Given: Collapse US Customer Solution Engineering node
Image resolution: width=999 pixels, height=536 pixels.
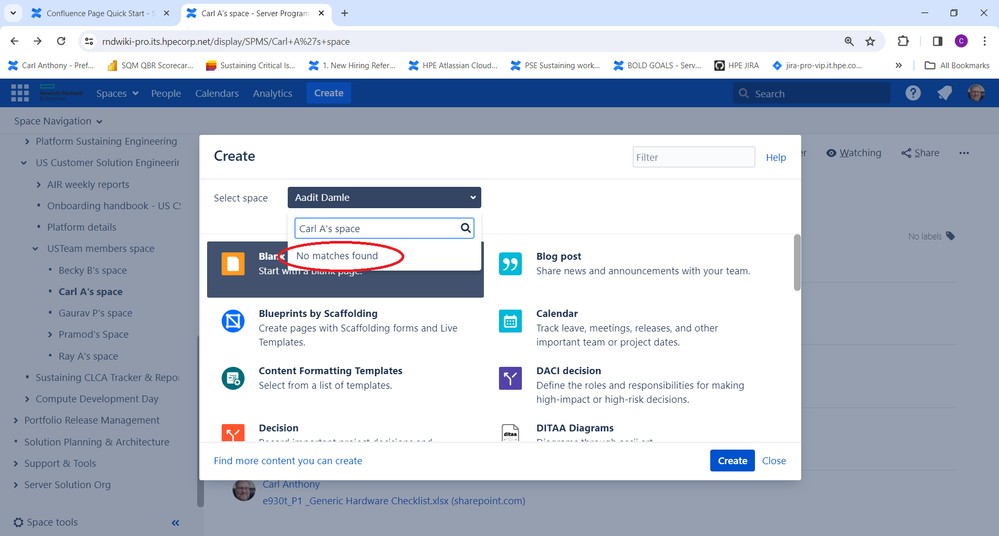Looking at the screenshot, I should (24, 163).
